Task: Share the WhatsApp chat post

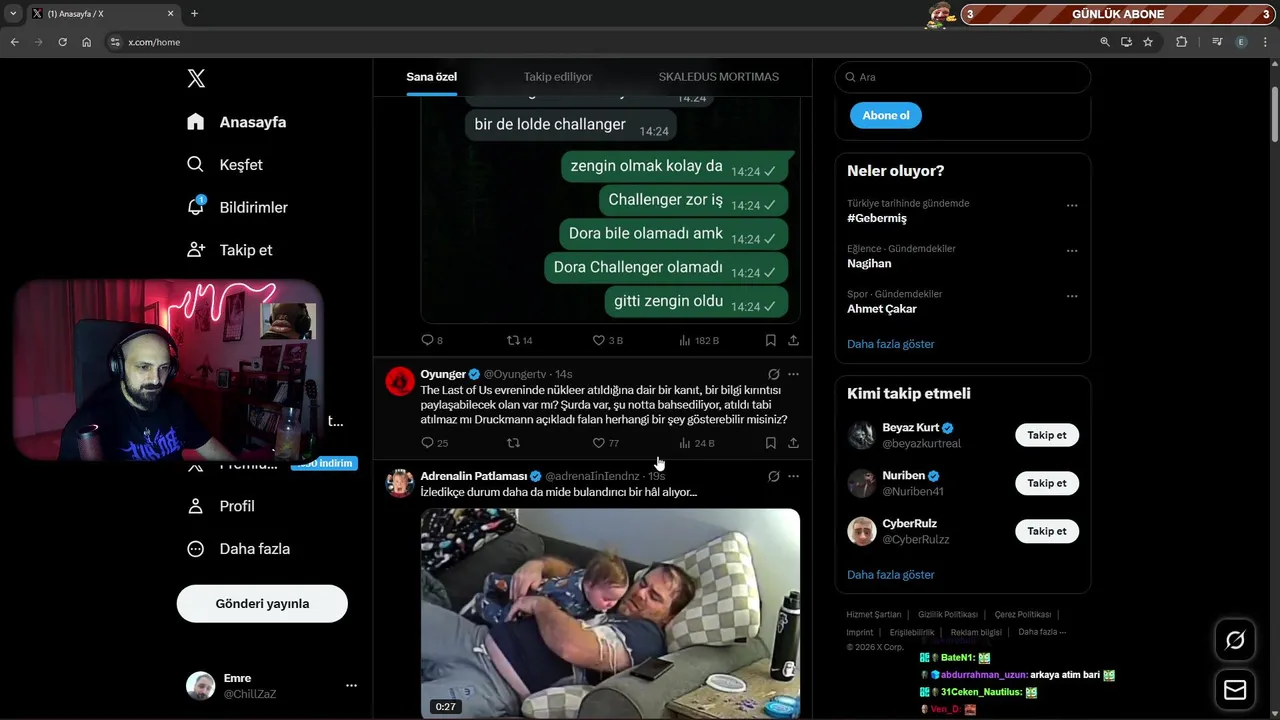Action: 793,340
